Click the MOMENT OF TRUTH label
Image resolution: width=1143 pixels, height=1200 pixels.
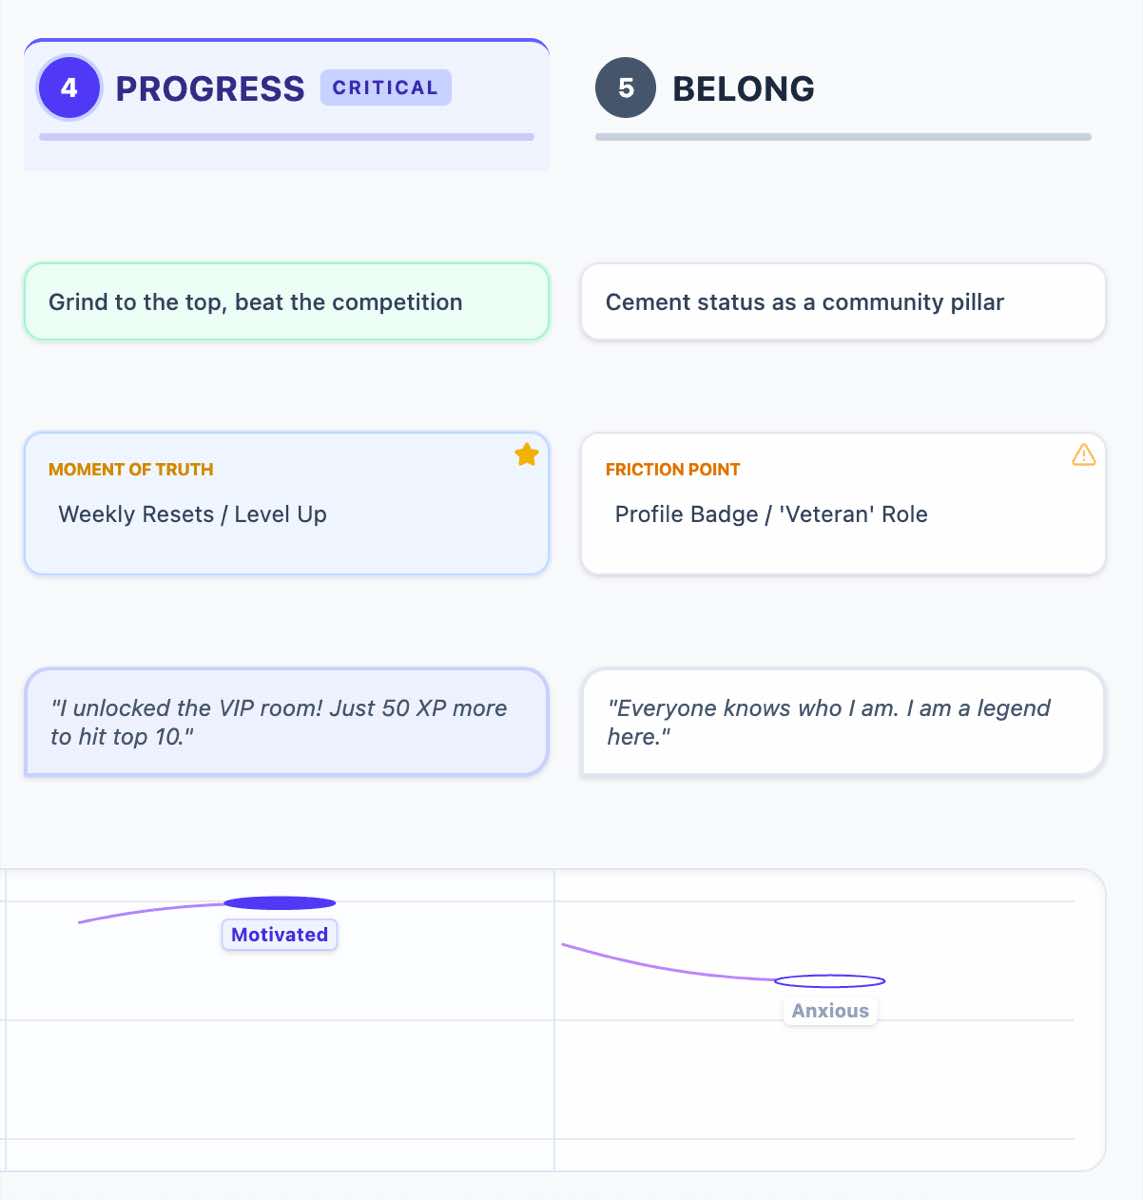pyautogui.click(x=131, y=470)
